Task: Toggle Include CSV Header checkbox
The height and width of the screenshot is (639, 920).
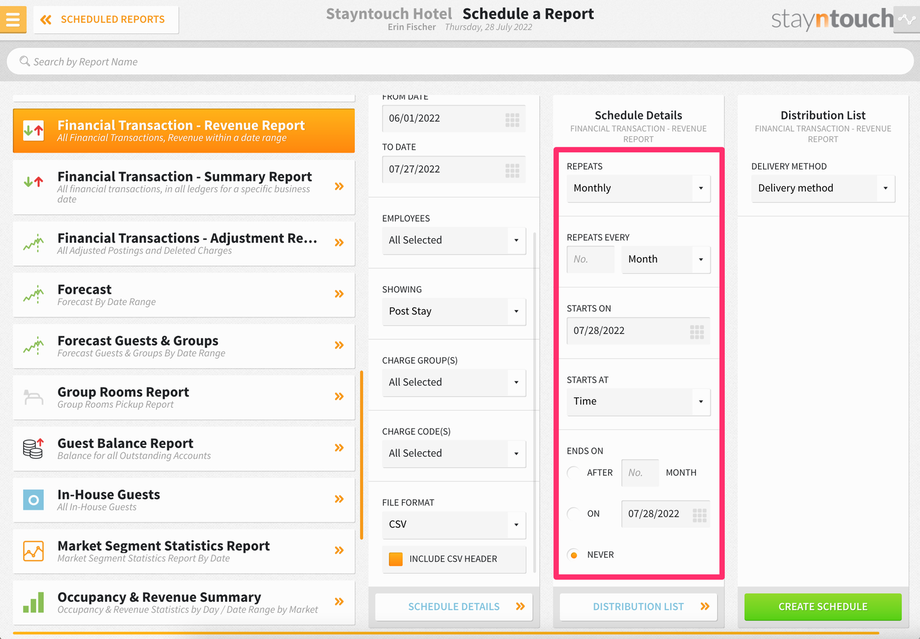Action: point(395,559)
